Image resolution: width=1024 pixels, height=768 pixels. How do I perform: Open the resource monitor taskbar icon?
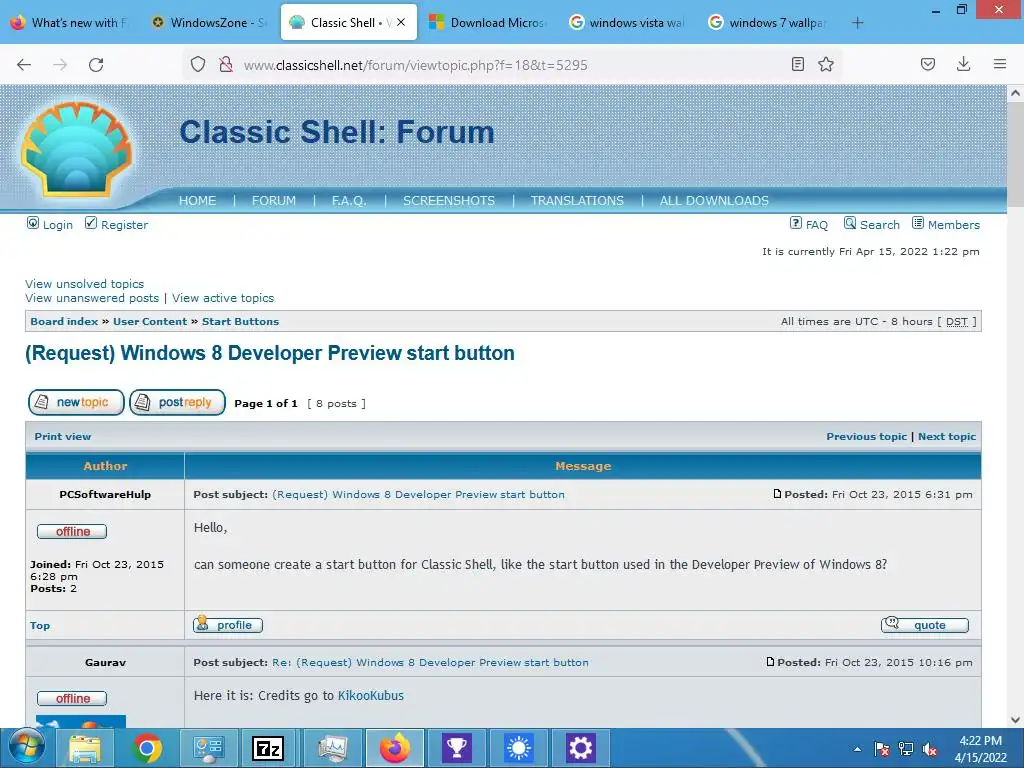point(332,748)
